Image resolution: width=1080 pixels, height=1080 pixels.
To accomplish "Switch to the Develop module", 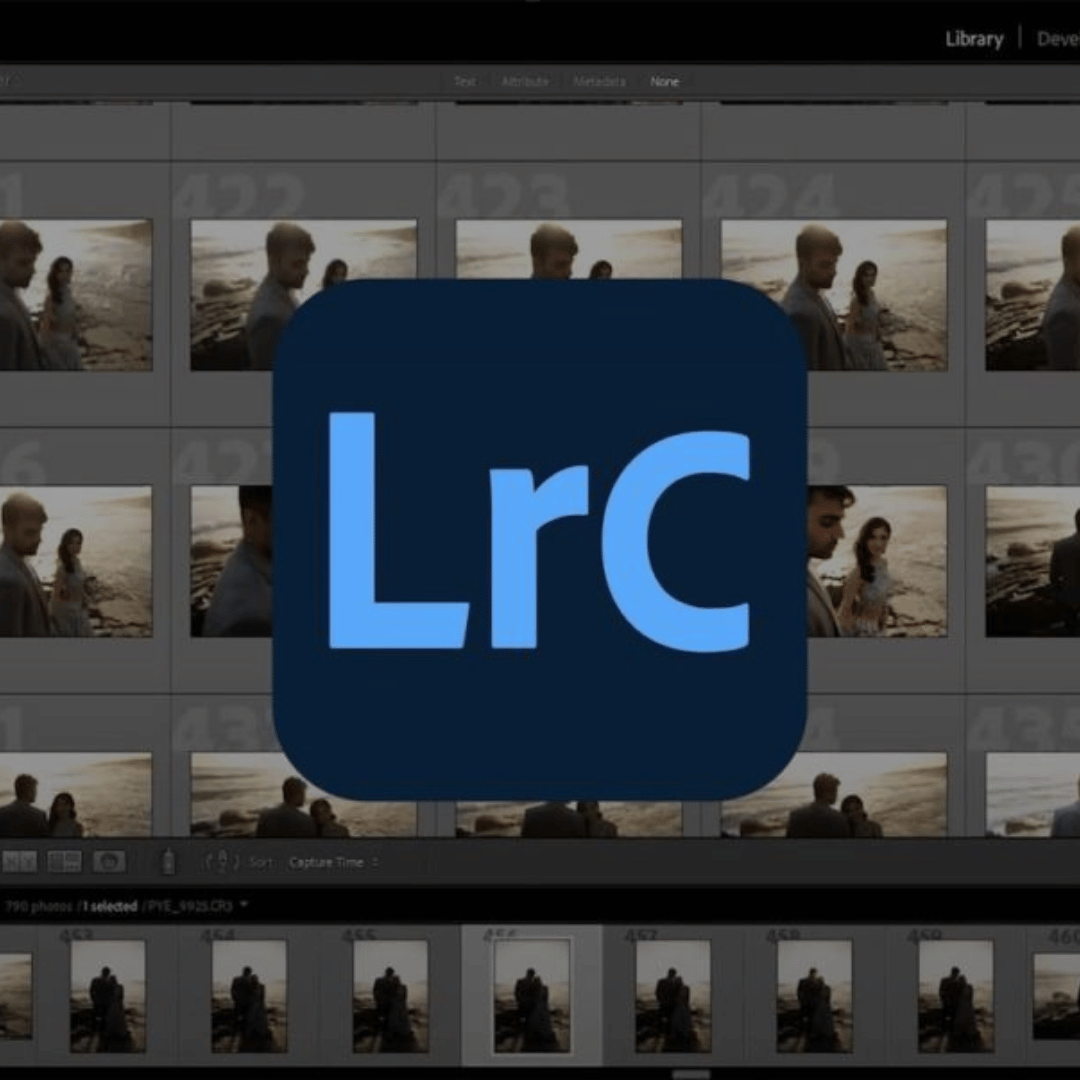I will pyautogui.click(x=1062, y=40).
